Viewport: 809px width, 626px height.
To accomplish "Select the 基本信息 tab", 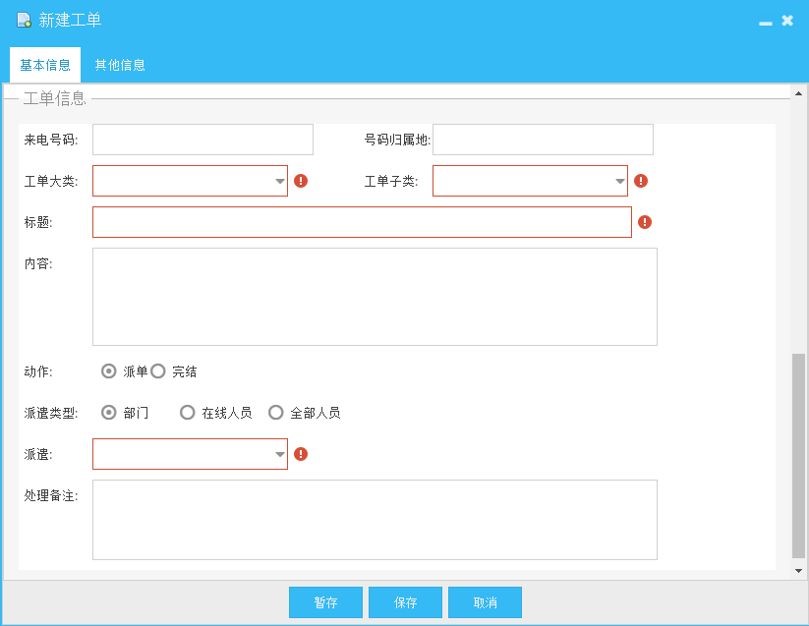I will [x=43, y=64].
